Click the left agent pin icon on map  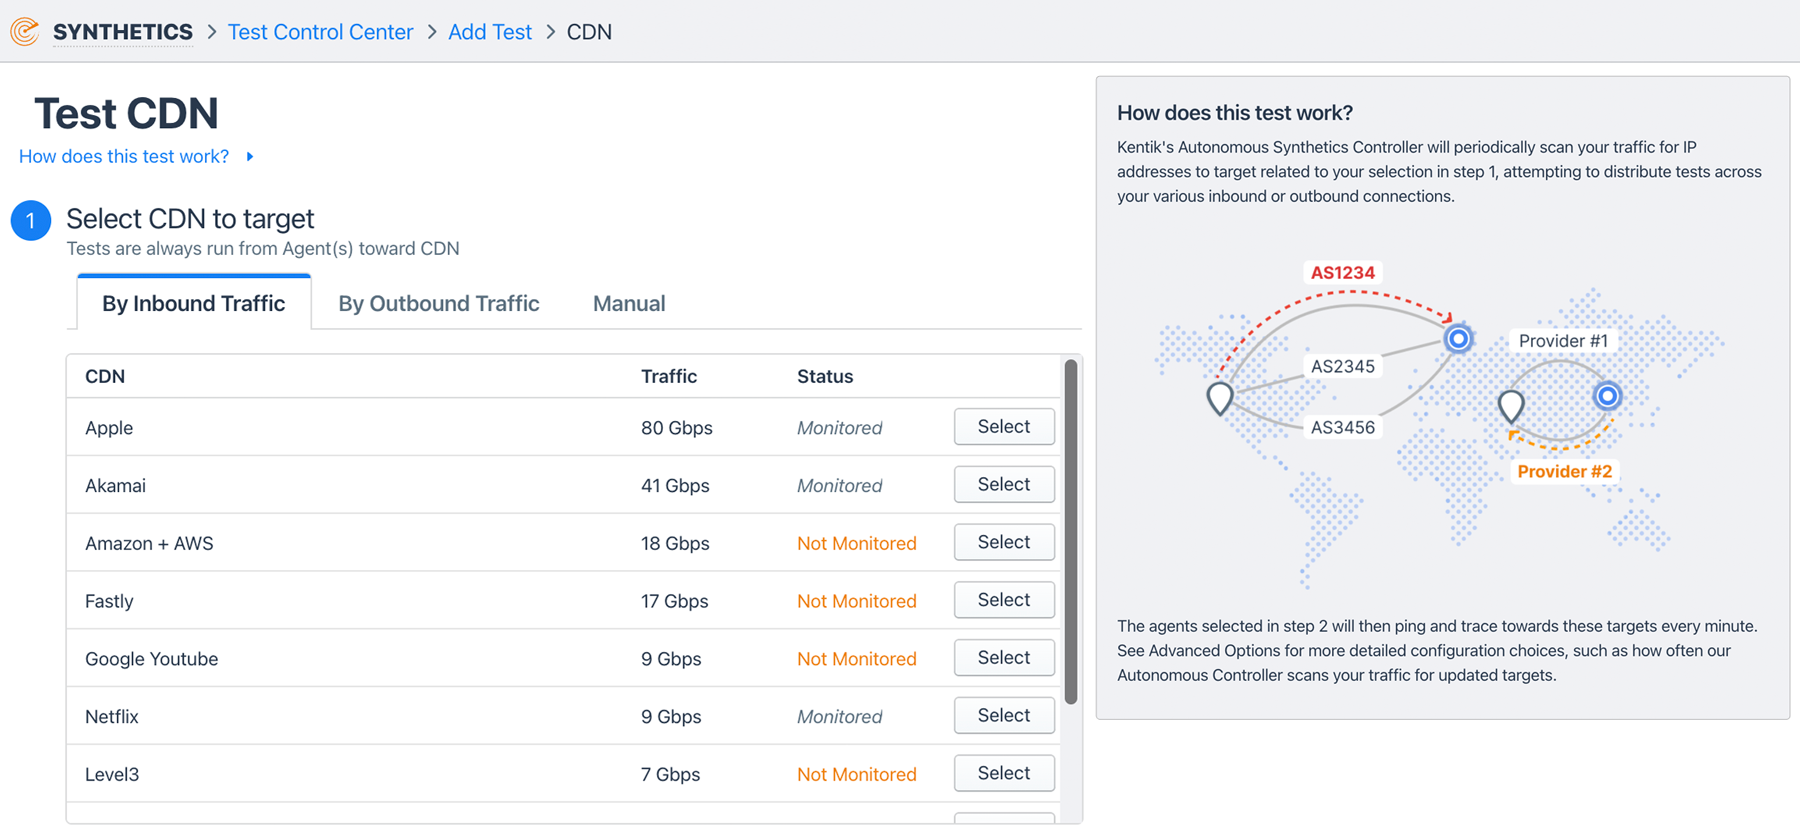[x=1220, y=398]
